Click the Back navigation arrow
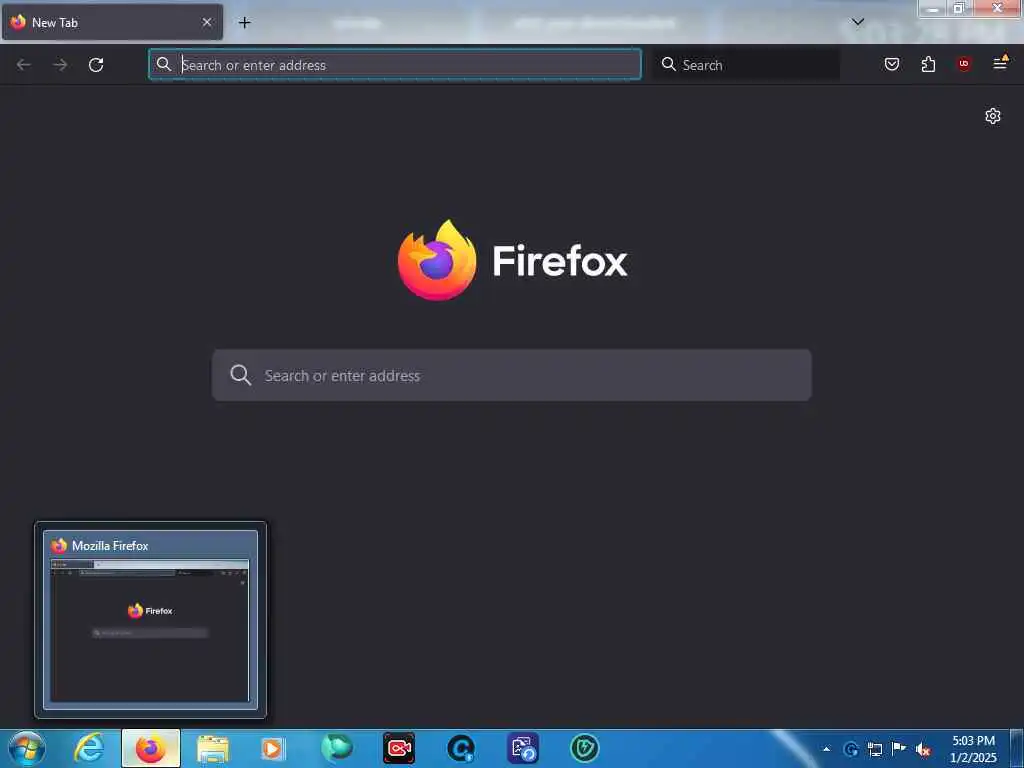The width and height of the screenshot is (1024, 768). pyautogui.click(x=24, y=65)
